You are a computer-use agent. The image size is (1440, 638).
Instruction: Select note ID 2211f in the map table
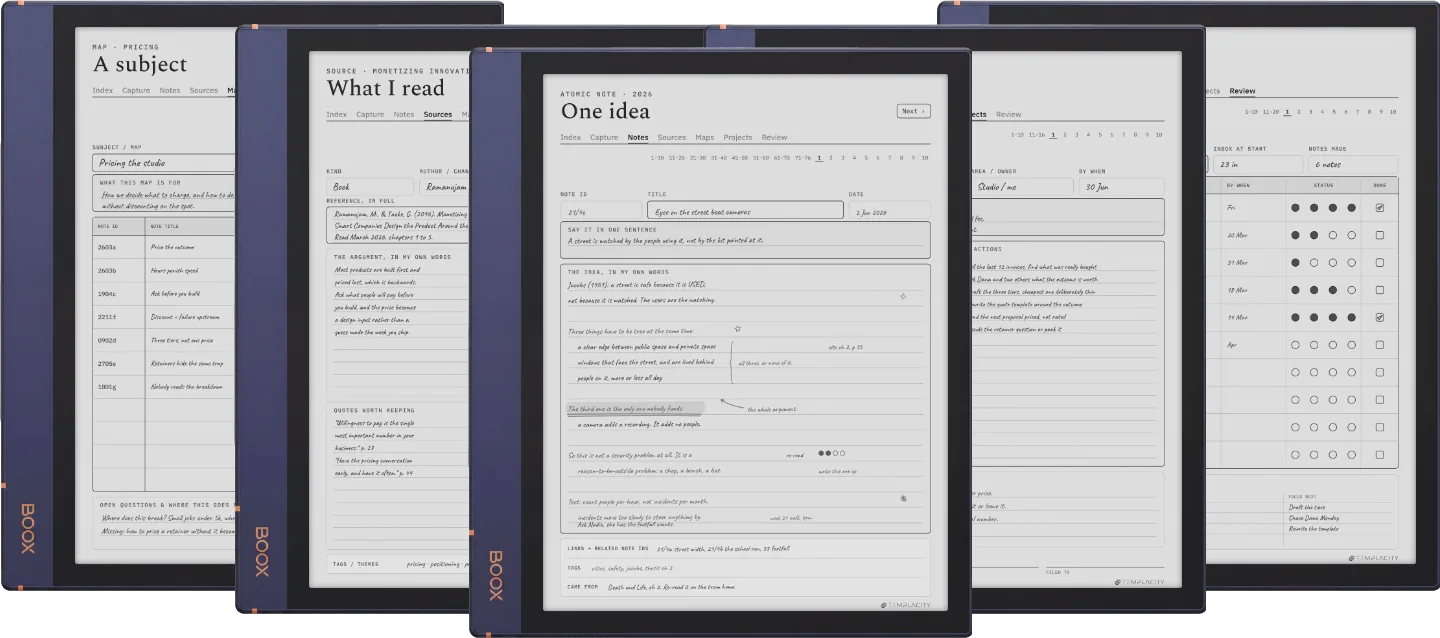click(107, 317)
